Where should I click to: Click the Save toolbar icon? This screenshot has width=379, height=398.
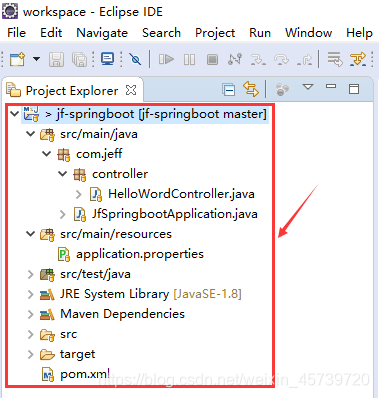pyautogui.click(x=56, y=60)
